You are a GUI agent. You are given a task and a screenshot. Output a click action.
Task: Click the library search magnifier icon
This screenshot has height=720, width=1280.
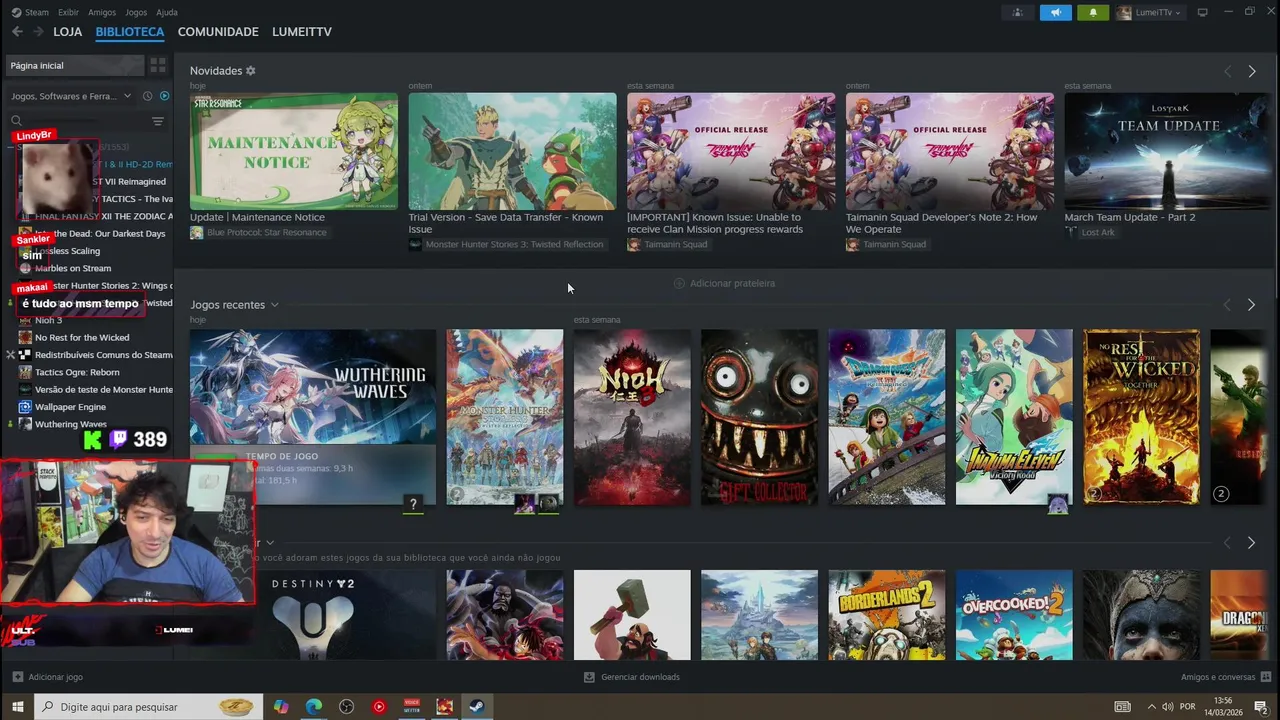point(16,121)
